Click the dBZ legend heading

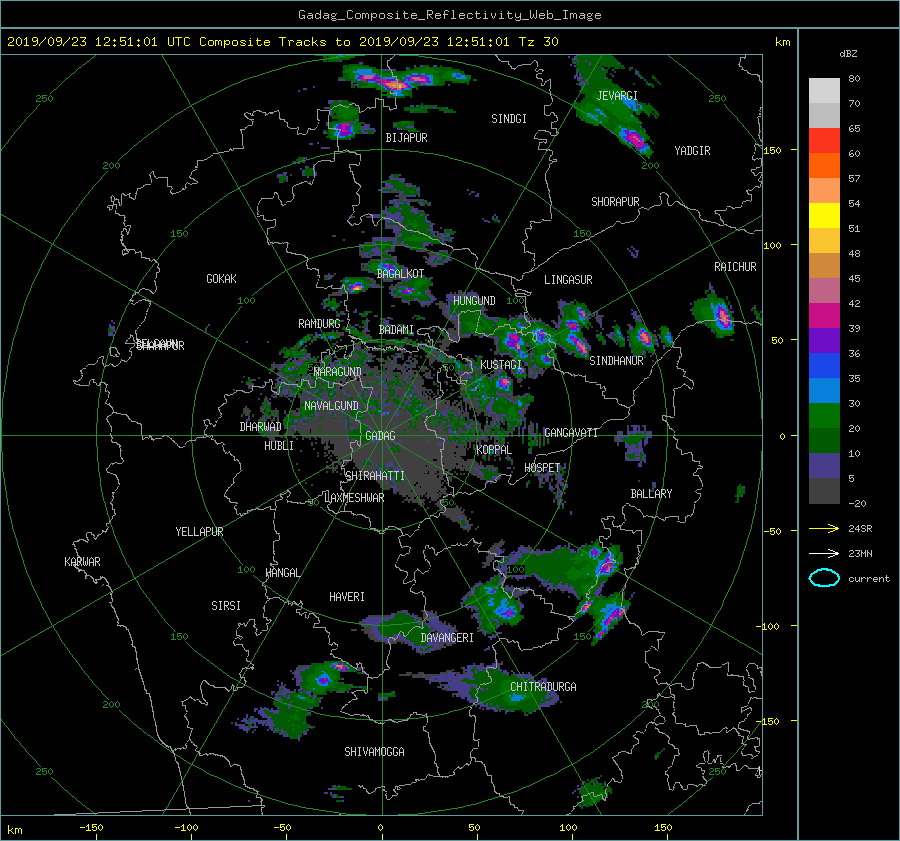click(848, 54)
